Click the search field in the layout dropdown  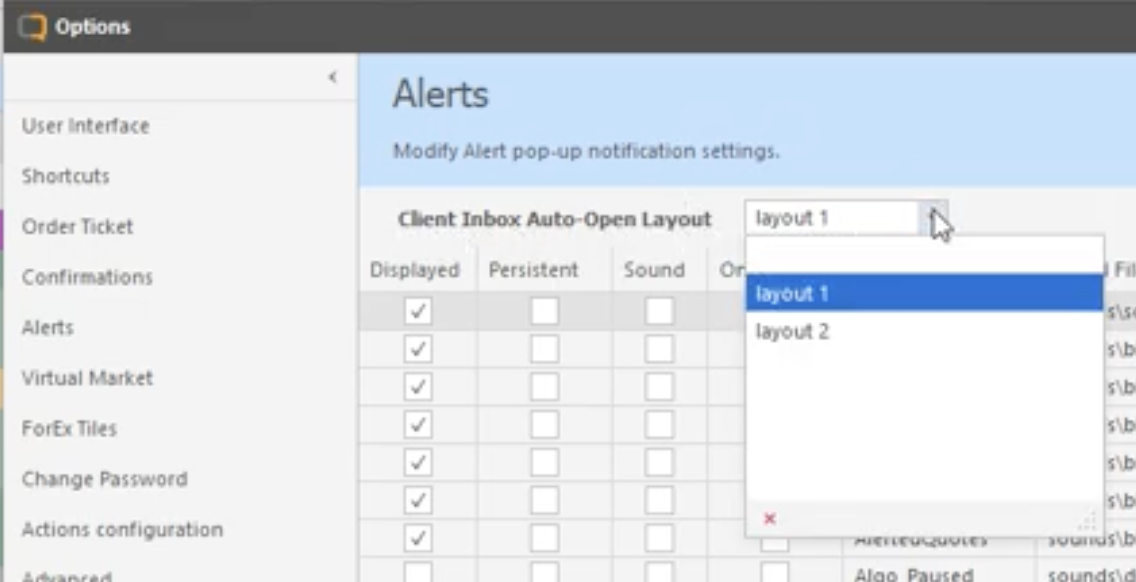(x=924, y=256)
